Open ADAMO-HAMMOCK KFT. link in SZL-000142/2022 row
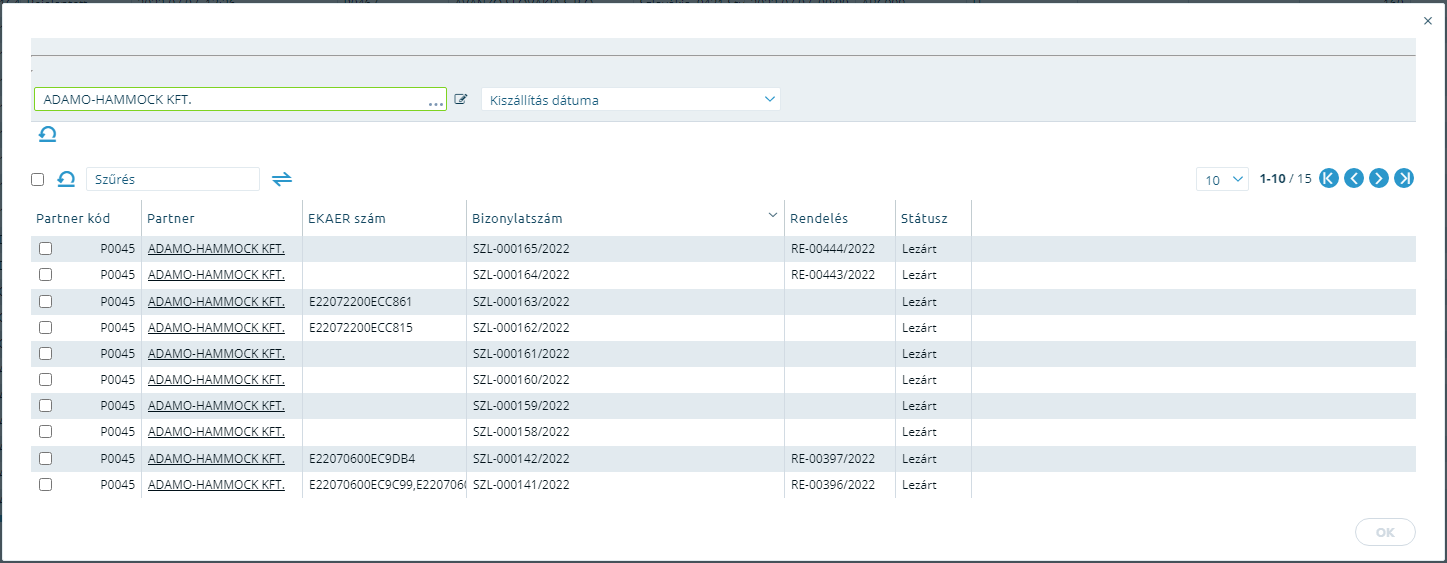 click(216, 458)
